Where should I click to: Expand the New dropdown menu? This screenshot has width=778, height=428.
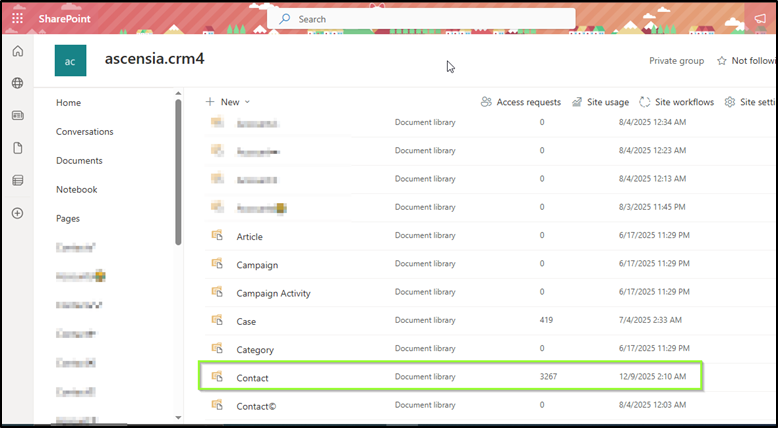228,102
